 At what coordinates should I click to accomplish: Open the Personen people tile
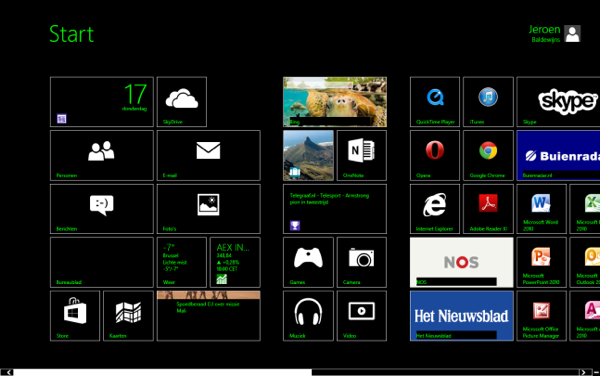(102, 155)
